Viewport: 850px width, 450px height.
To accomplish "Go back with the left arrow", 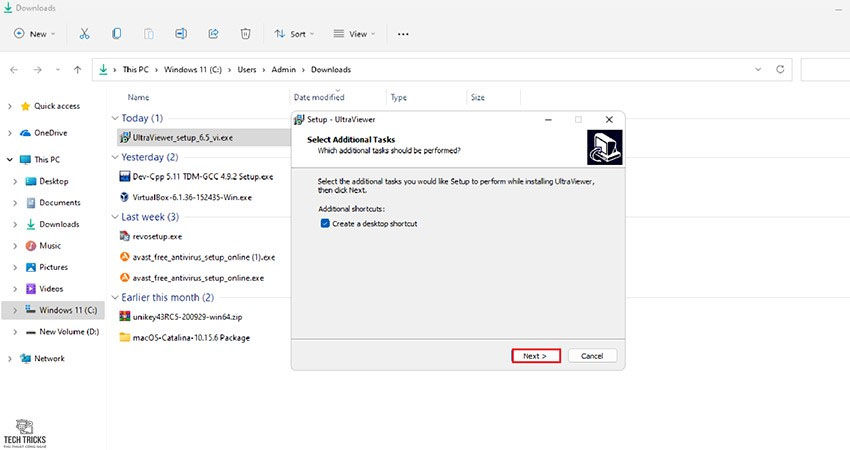I will point(14,69).
